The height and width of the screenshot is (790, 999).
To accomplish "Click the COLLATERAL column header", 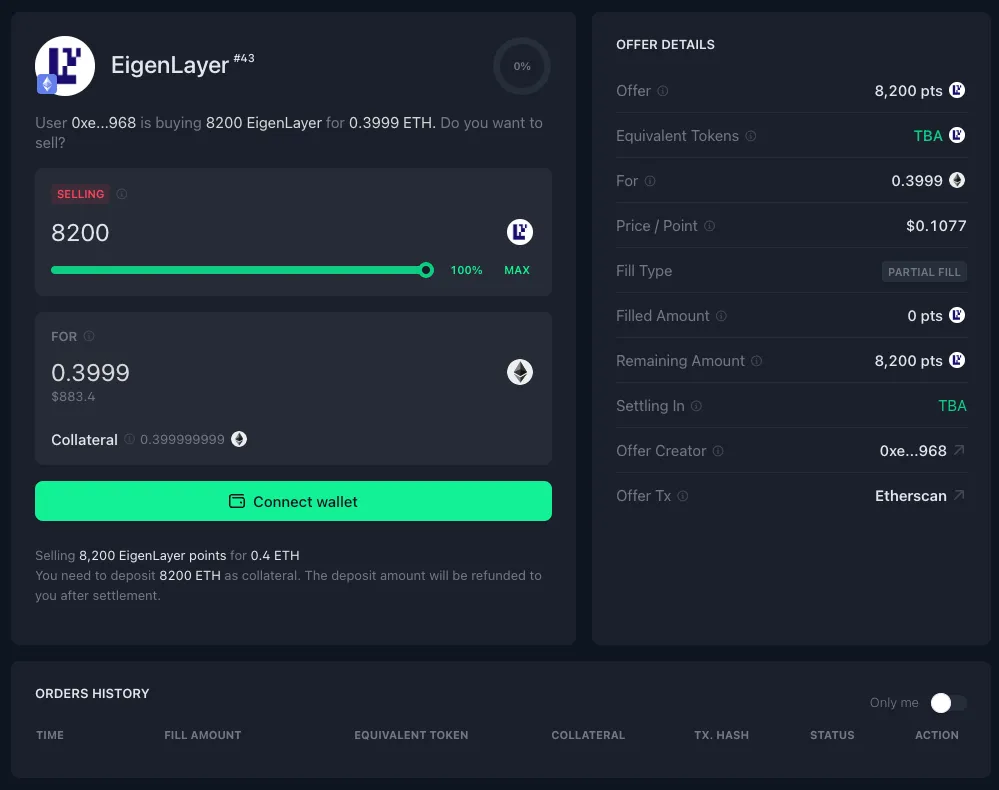I will [x=588, y=735].
